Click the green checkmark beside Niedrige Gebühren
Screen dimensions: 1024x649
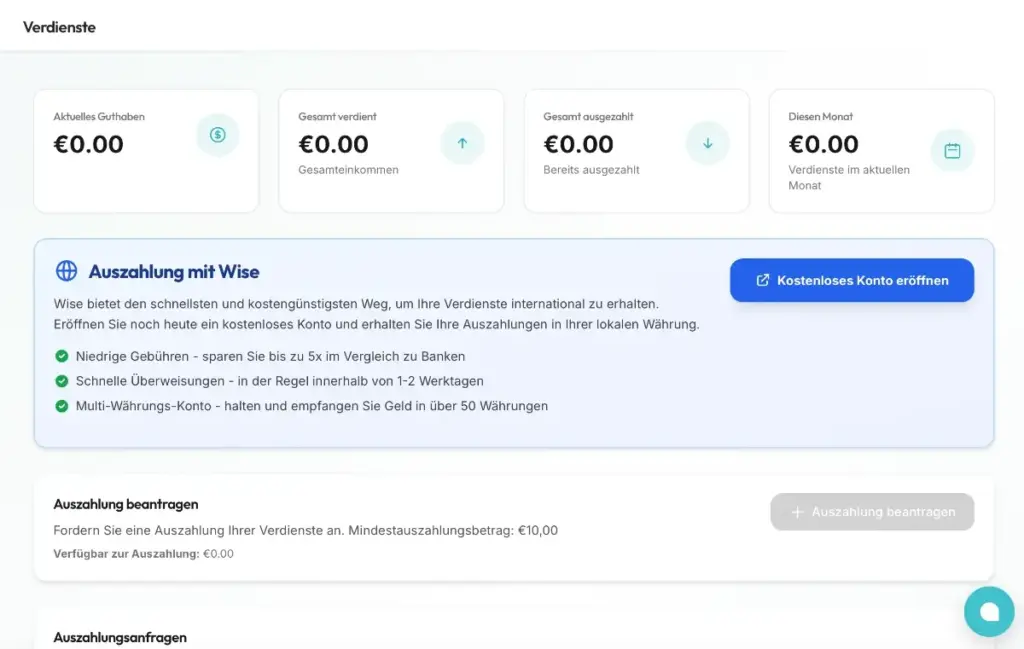click(x=62, y=356)
